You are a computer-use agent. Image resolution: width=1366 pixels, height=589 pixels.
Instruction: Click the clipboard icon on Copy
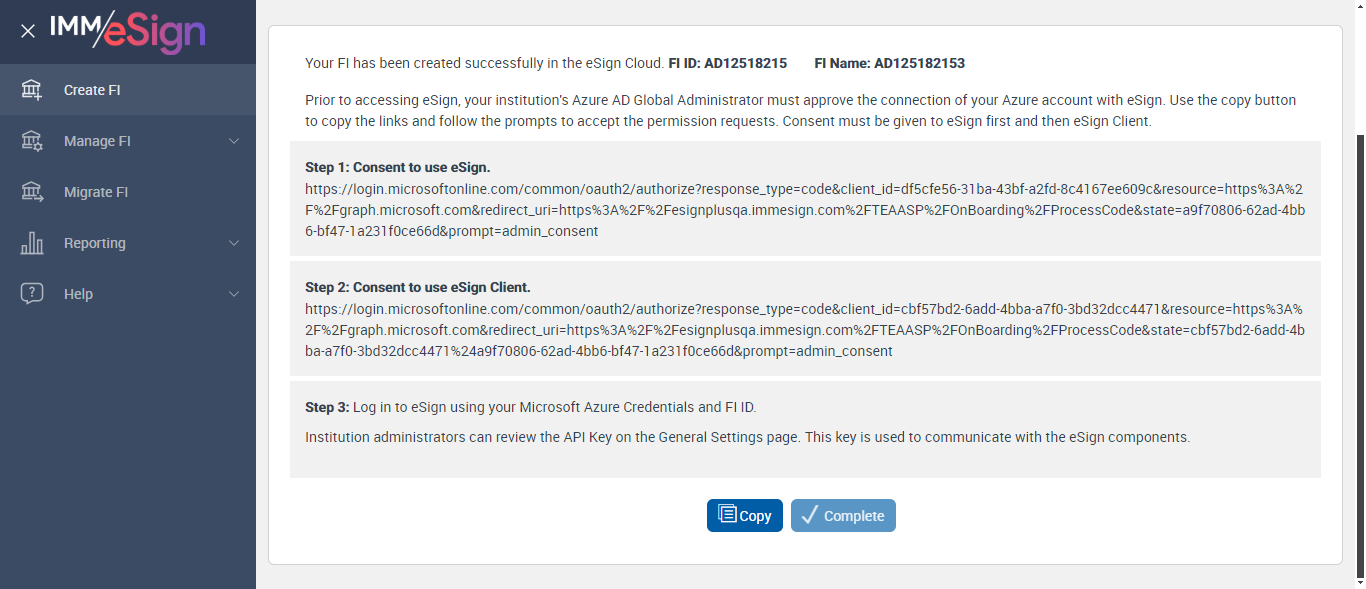[727, 515]
